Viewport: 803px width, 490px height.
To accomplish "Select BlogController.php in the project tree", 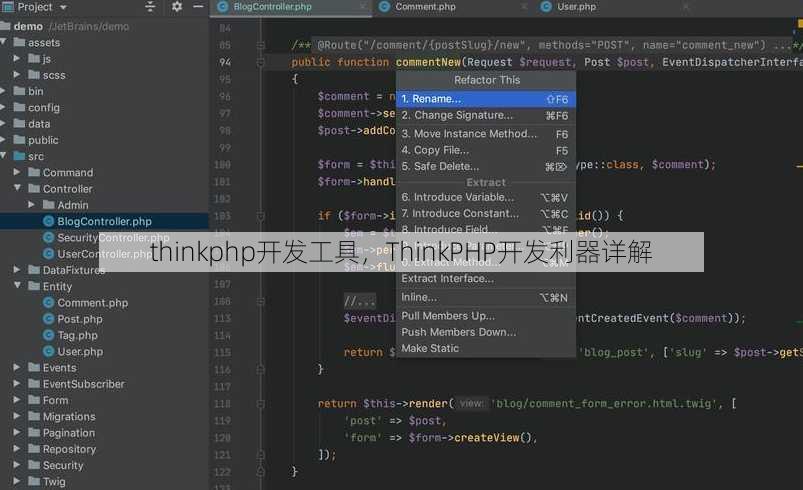I will (104, 221).
